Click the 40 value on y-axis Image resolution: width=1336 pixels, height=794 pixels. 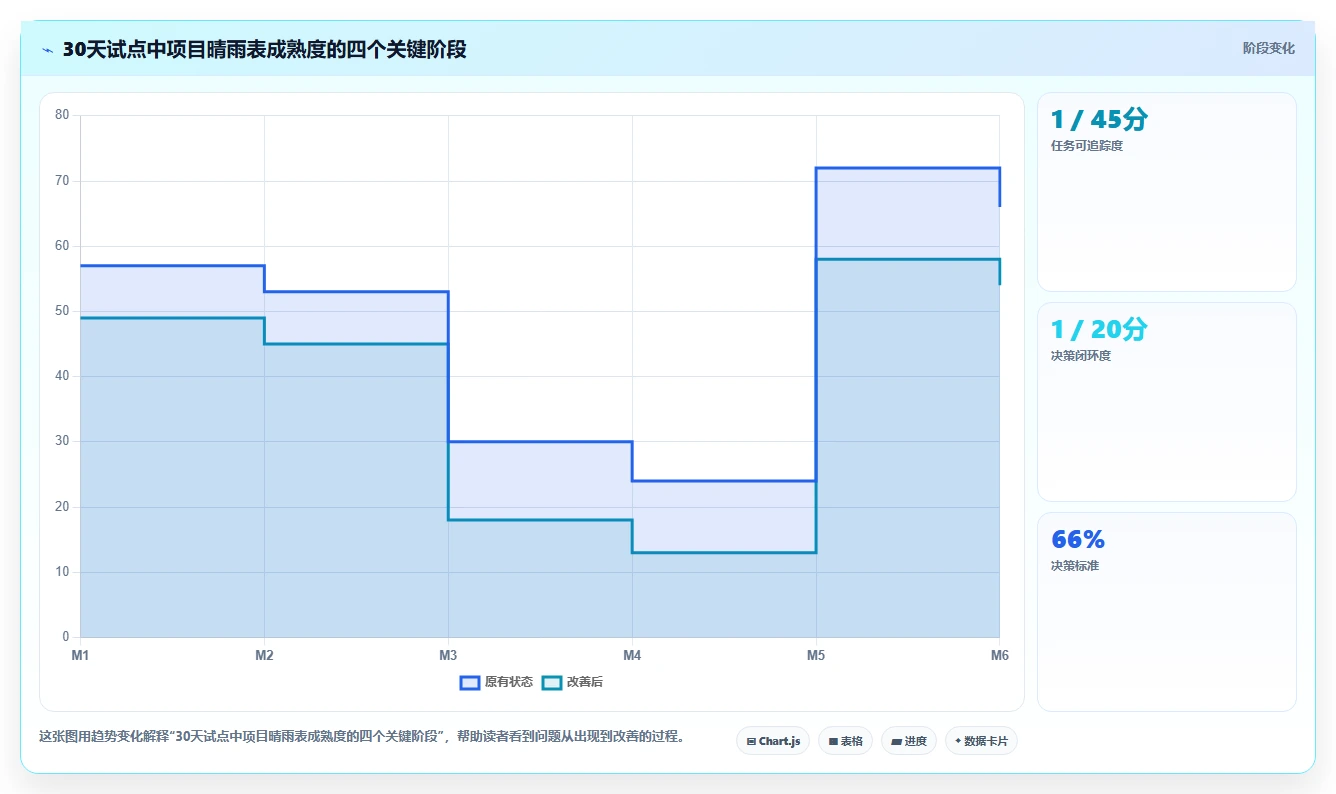coord(62,376)
